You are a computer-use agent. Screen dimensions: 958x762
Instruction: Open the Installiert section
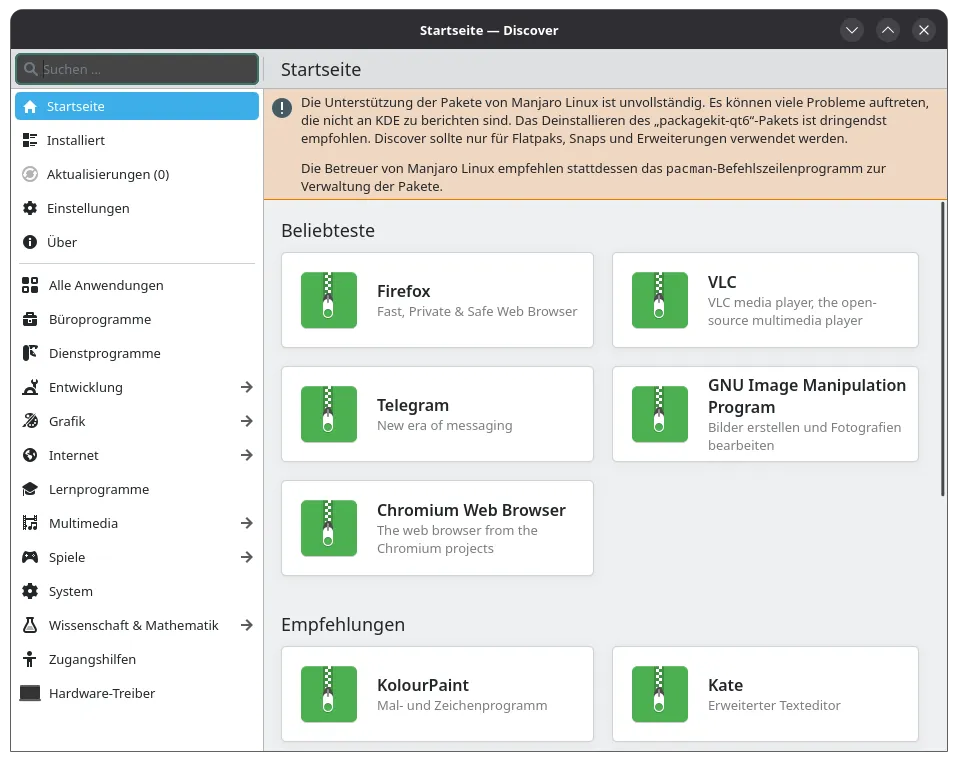76,140
